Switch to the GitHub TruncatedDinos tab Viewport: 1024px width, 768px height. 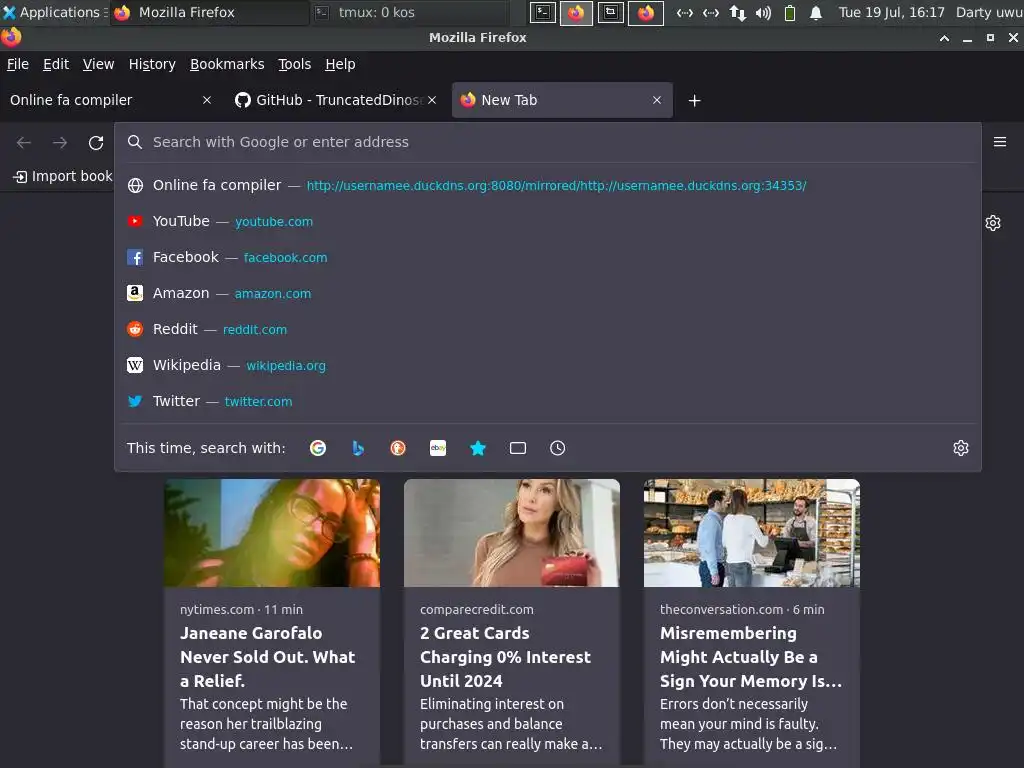[x=334, y=100]
